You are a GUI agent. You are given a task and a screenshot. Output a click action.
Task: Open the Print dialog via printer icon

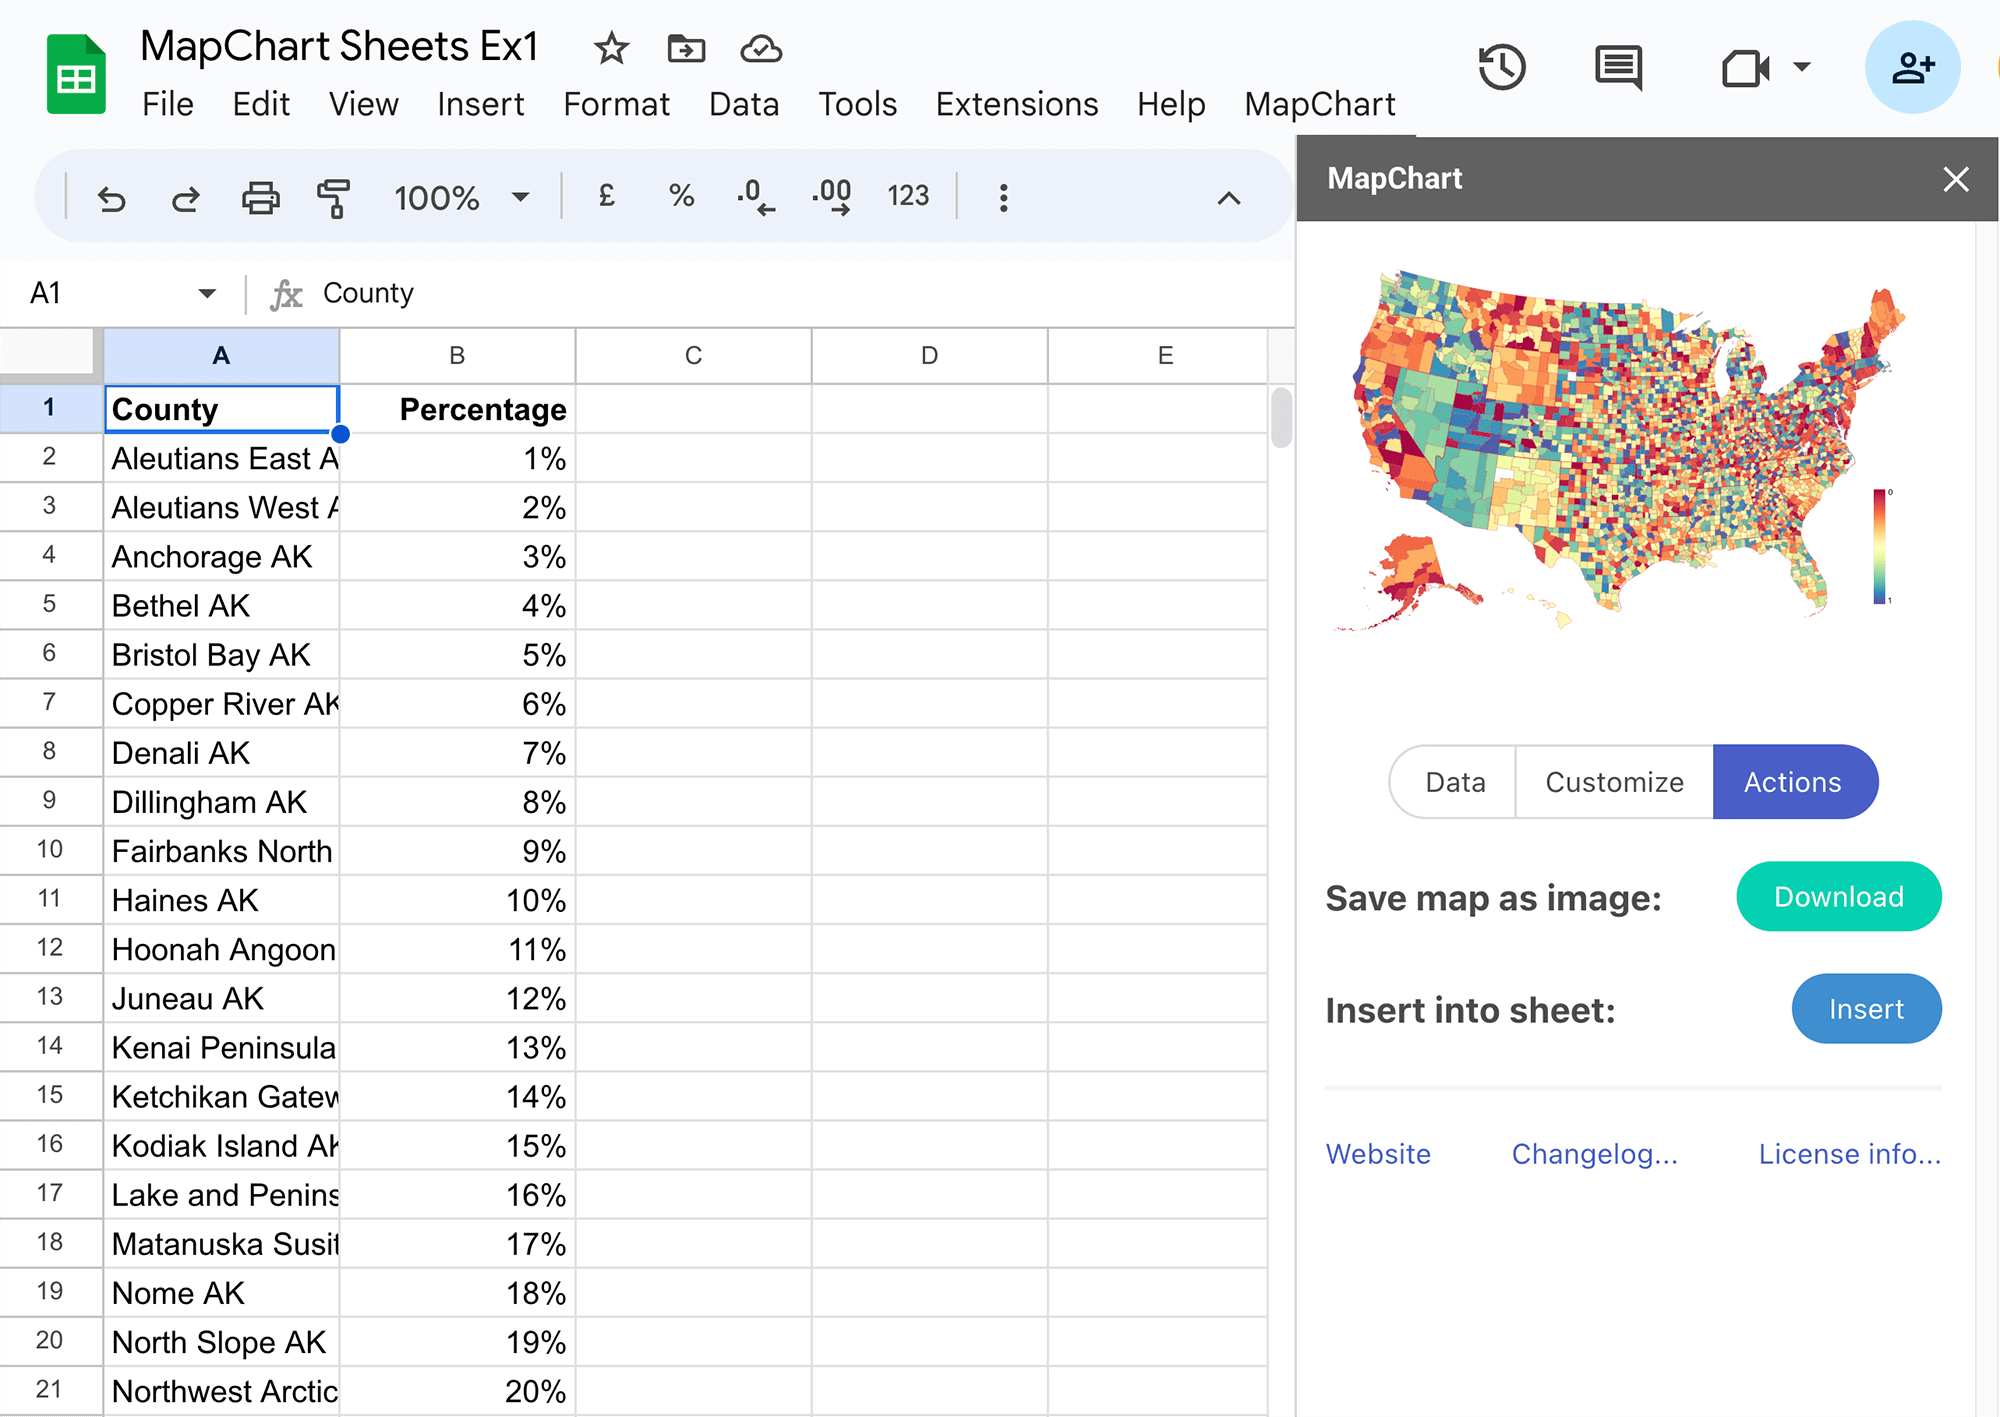[259, 197]
